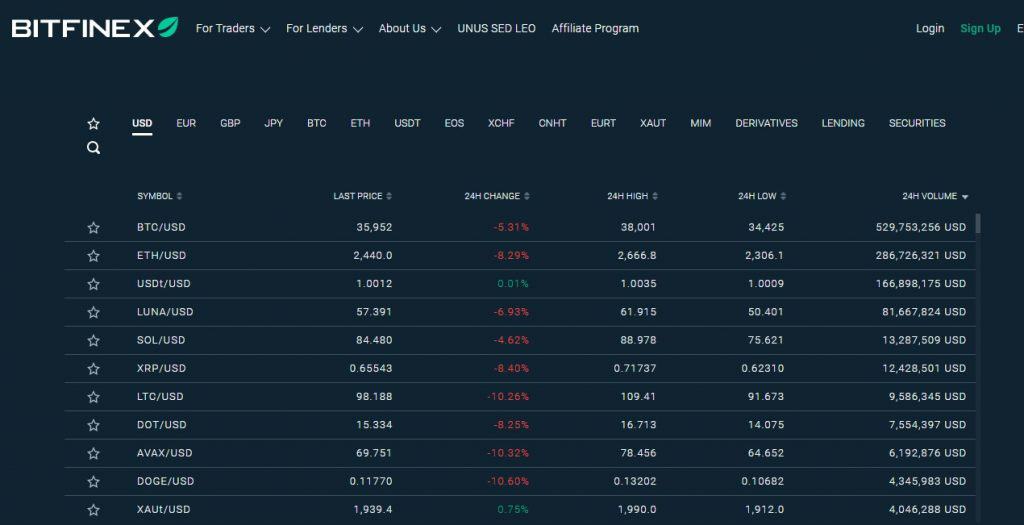Click USDt/USD last price 1.0012
This screenshot has width=1024, height=525.
374,284
